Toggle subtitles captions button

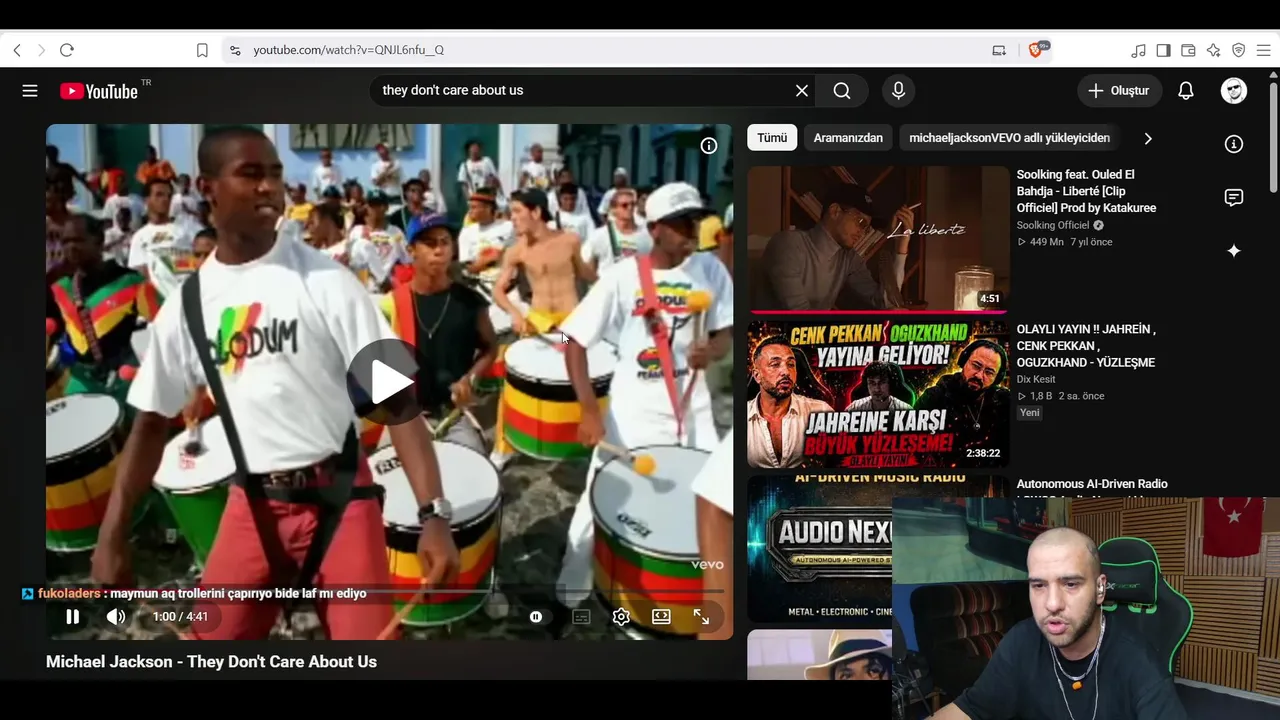pyautogui.click(x=581, y=617)
